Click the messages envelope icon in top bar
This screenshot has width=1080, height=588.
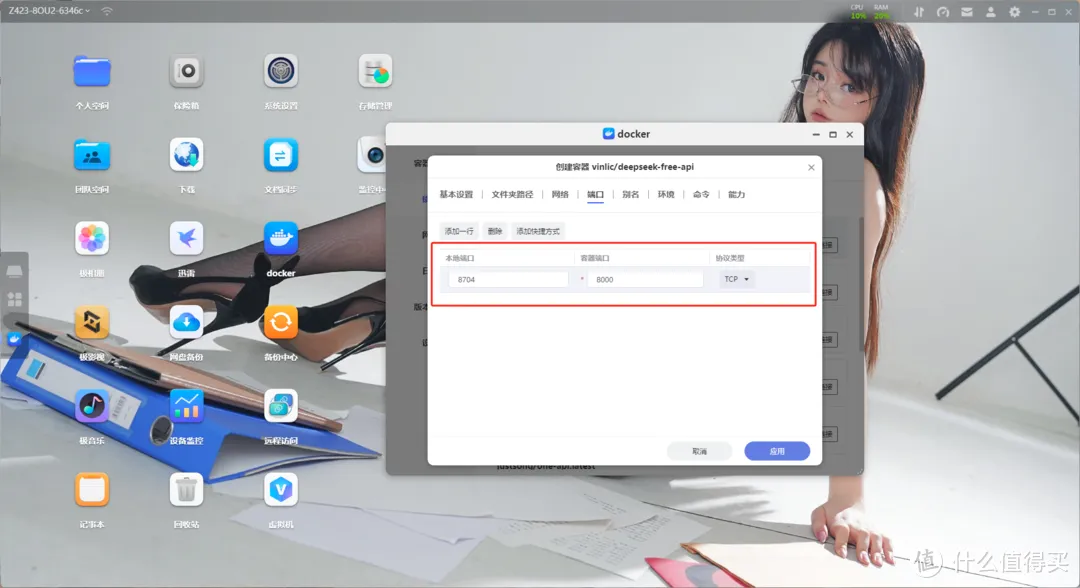965,11
